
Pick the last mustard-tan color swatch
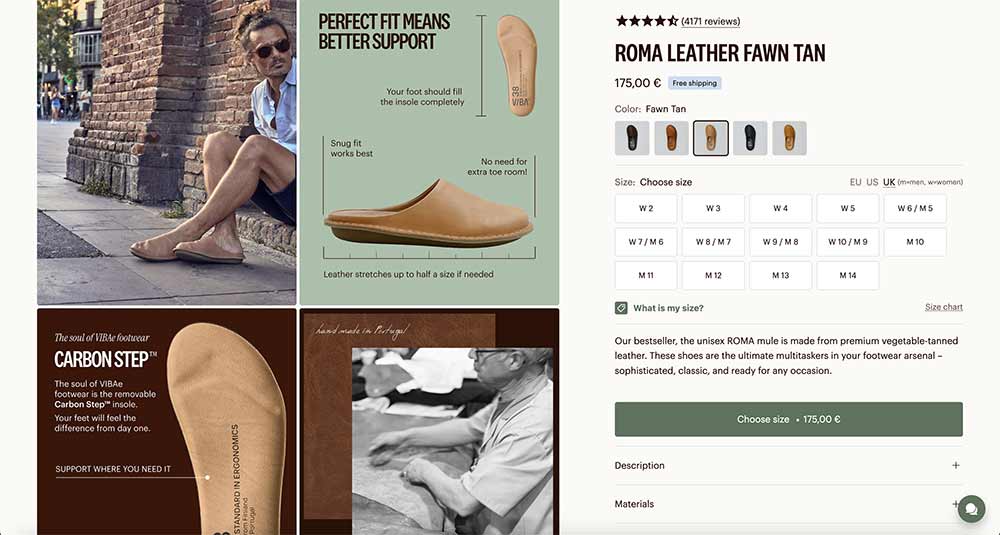tap(789, 138)
